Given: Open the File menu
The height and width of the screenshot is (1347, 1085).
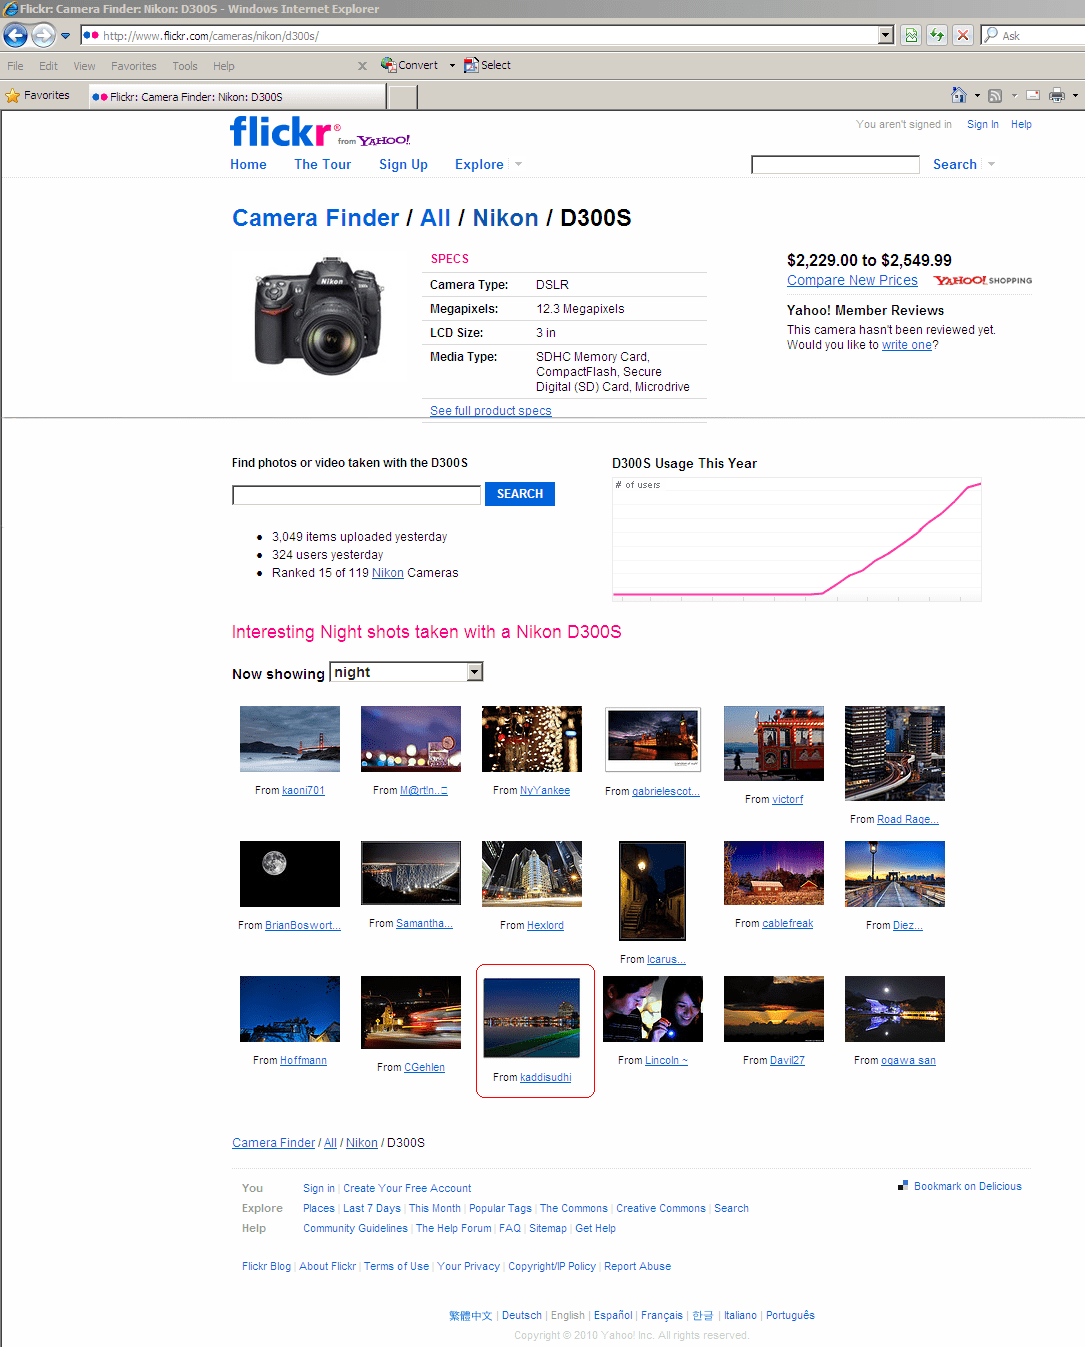Looking at the screenshot, I should click(x=15, y=66).
